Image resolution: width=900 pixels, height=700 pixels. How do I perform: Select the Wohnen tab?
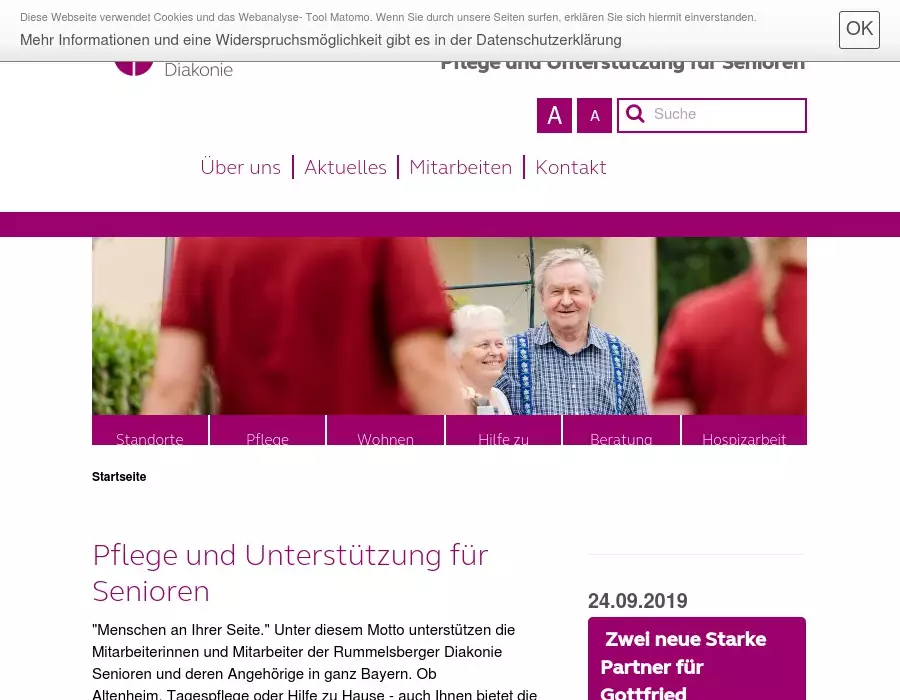(385, 430)
